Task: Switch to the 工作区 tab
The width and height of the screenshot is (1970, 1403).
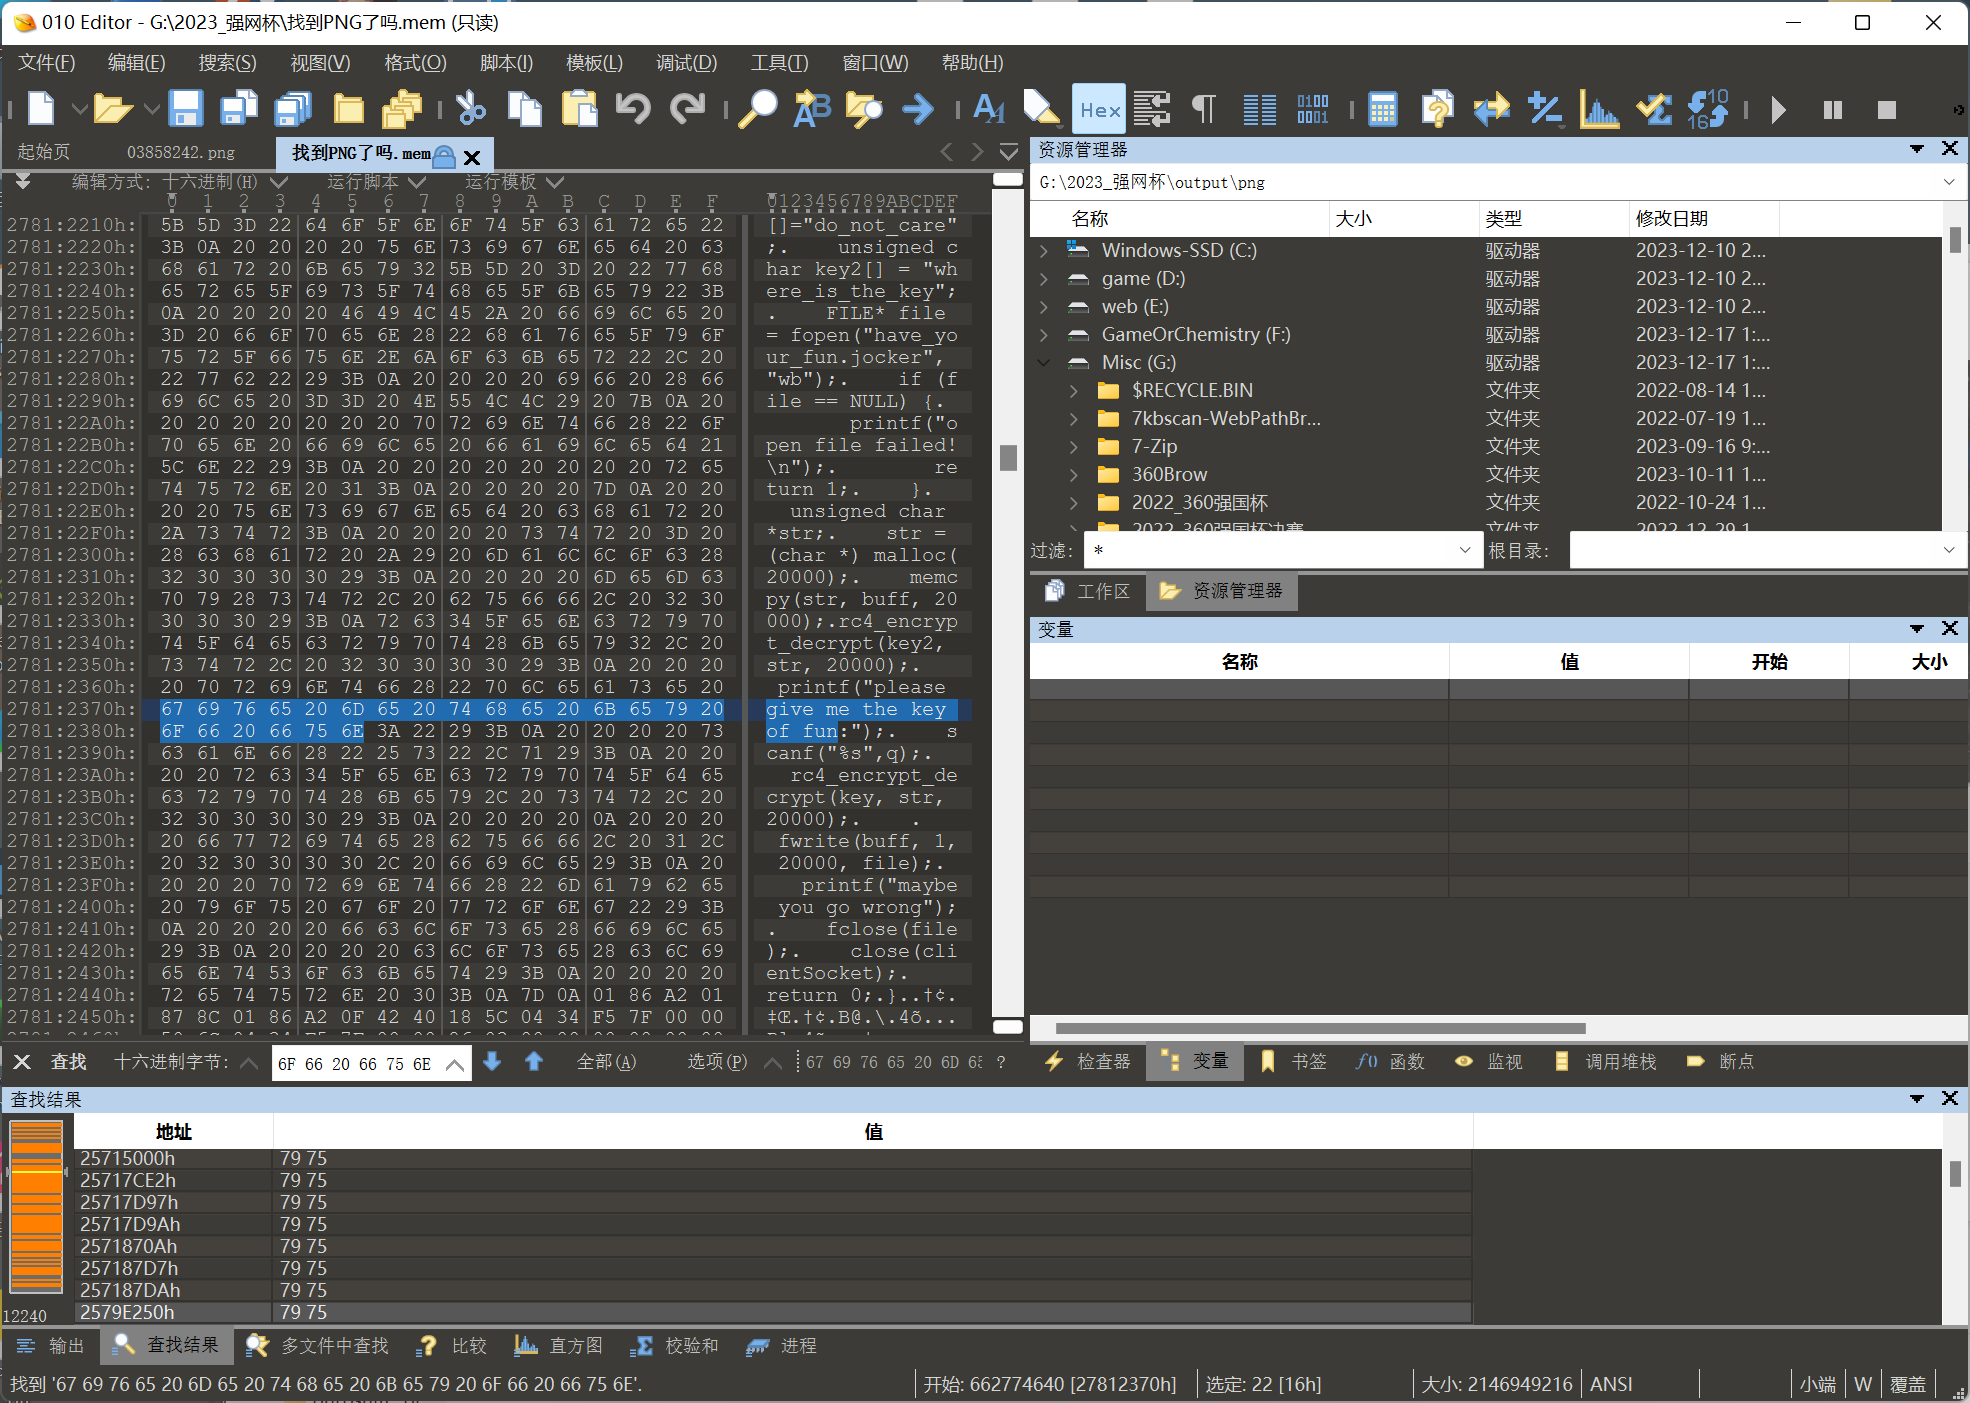Action: (x=1089, y=591)
